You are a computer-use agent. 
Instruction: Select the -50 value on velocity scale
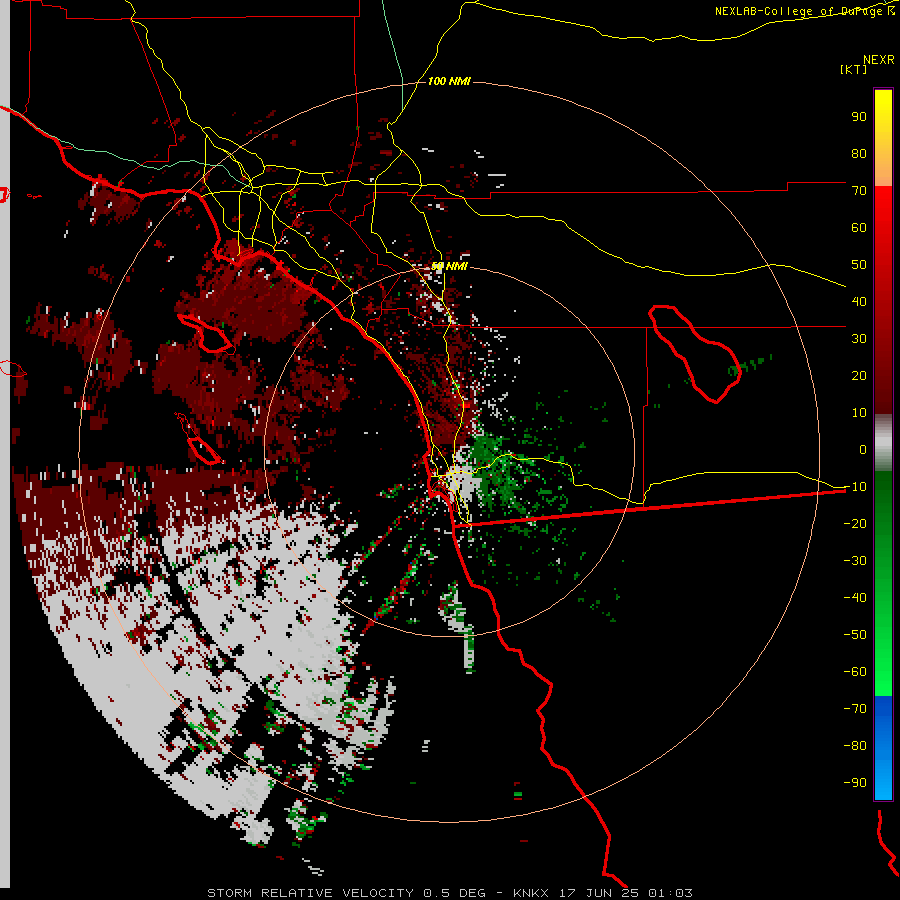855,635
